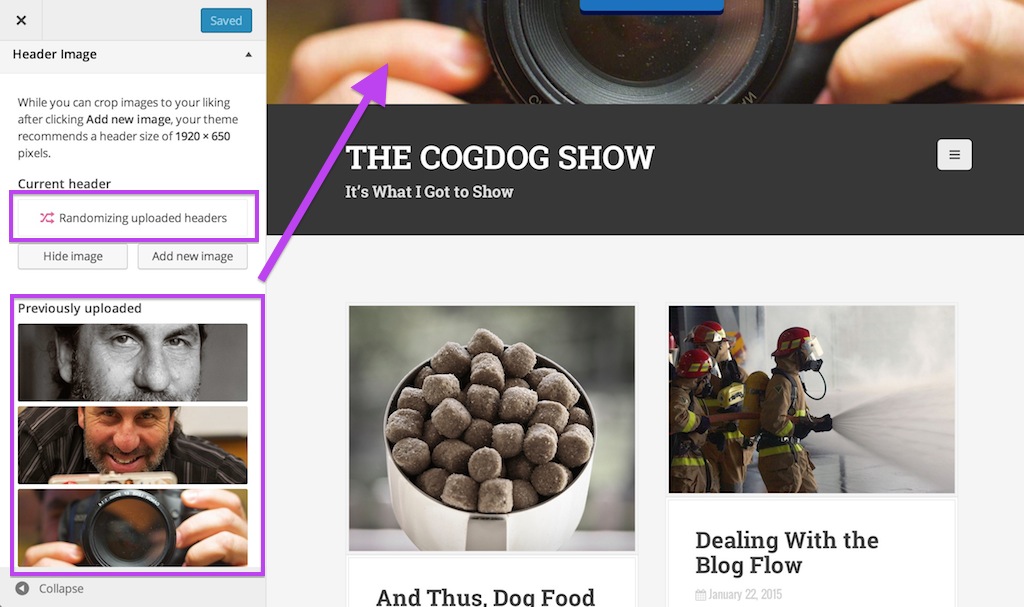Collapse the Header Image section arrow

(248, 54)
